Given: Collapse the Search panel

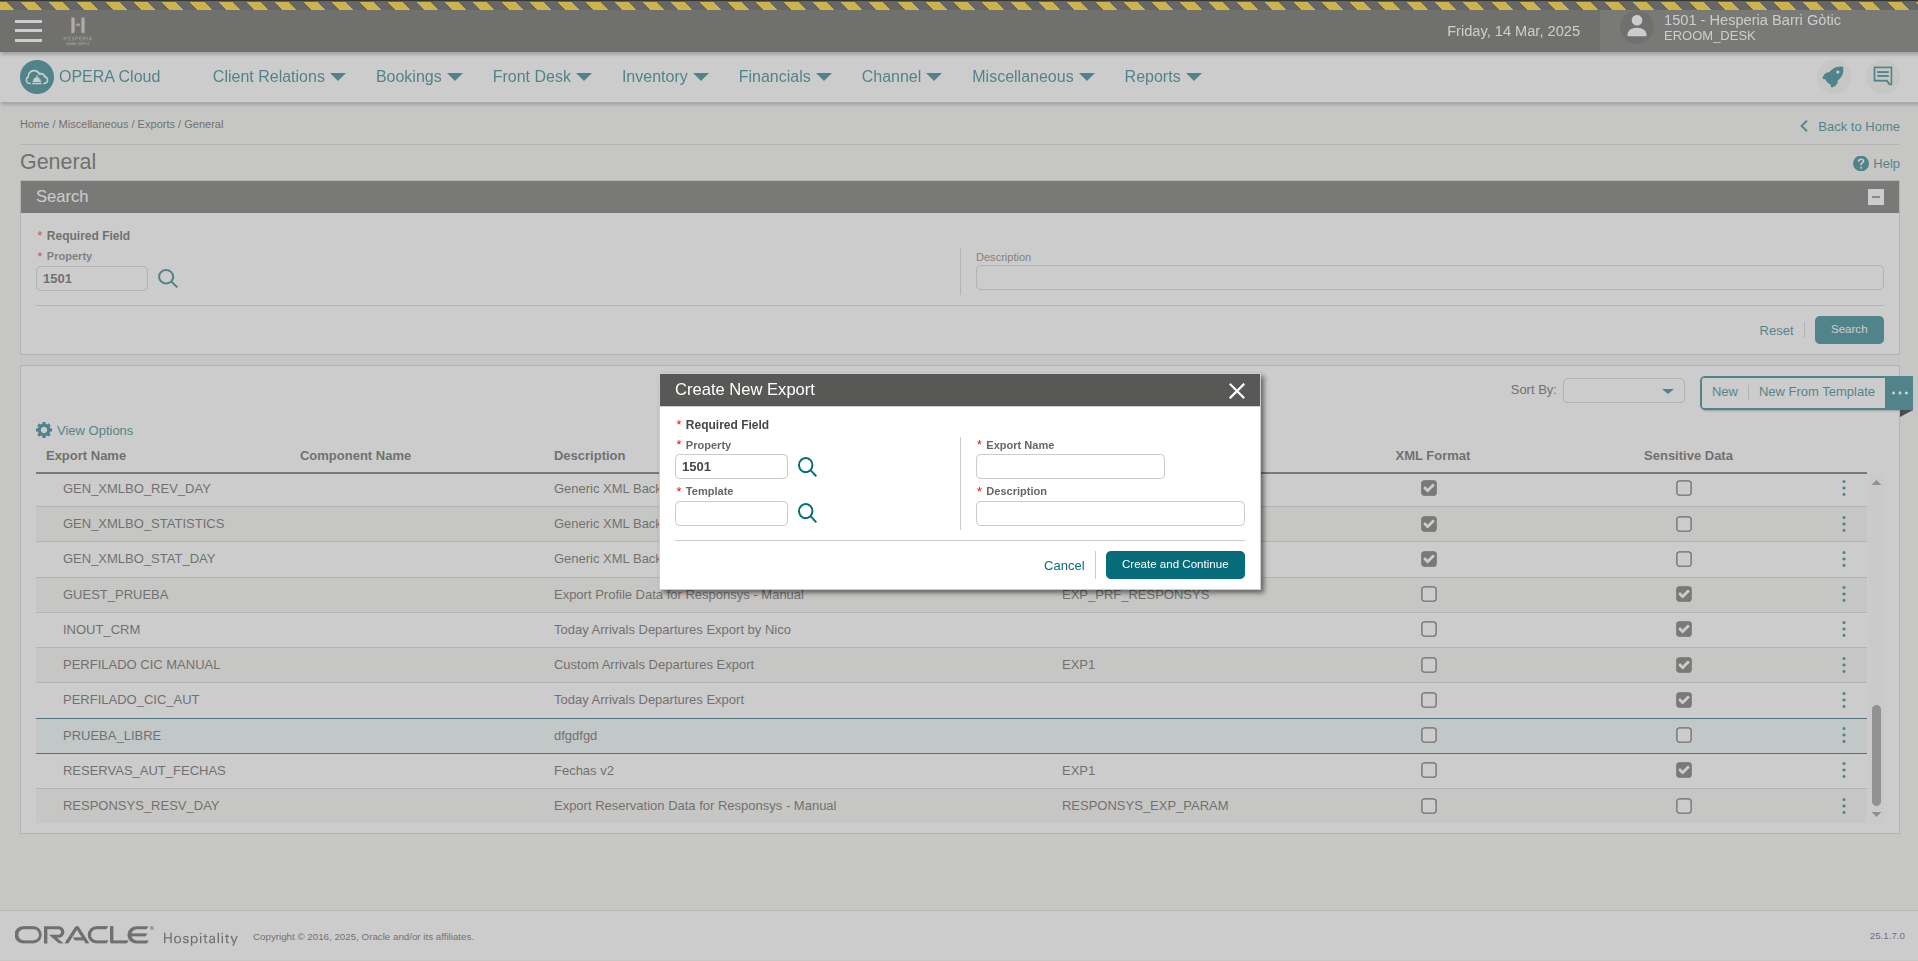Looking at the screenshot, I should coord(1875,197).
